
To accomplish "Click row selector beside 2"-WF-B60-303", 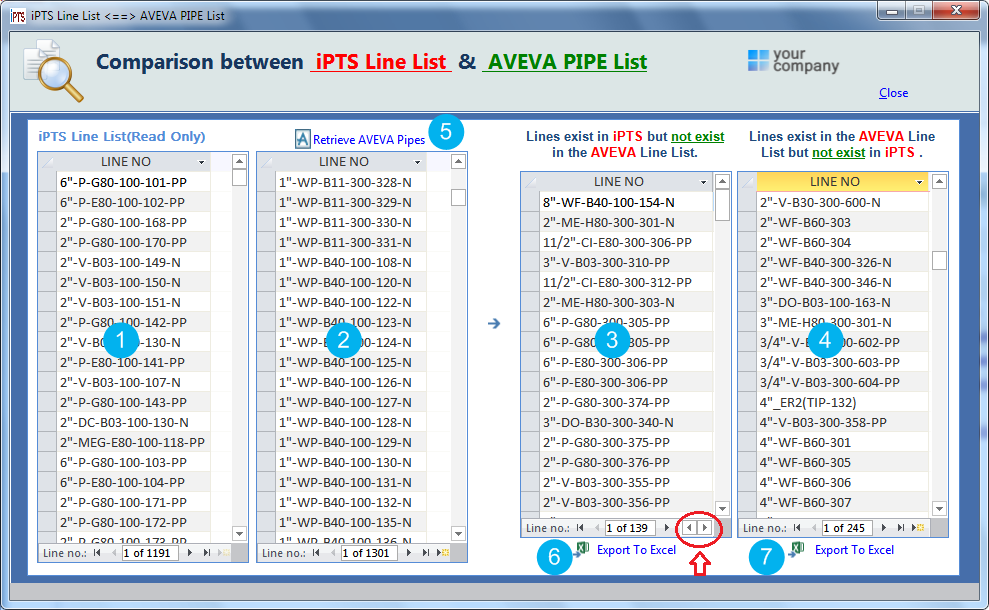I will 747,223.
